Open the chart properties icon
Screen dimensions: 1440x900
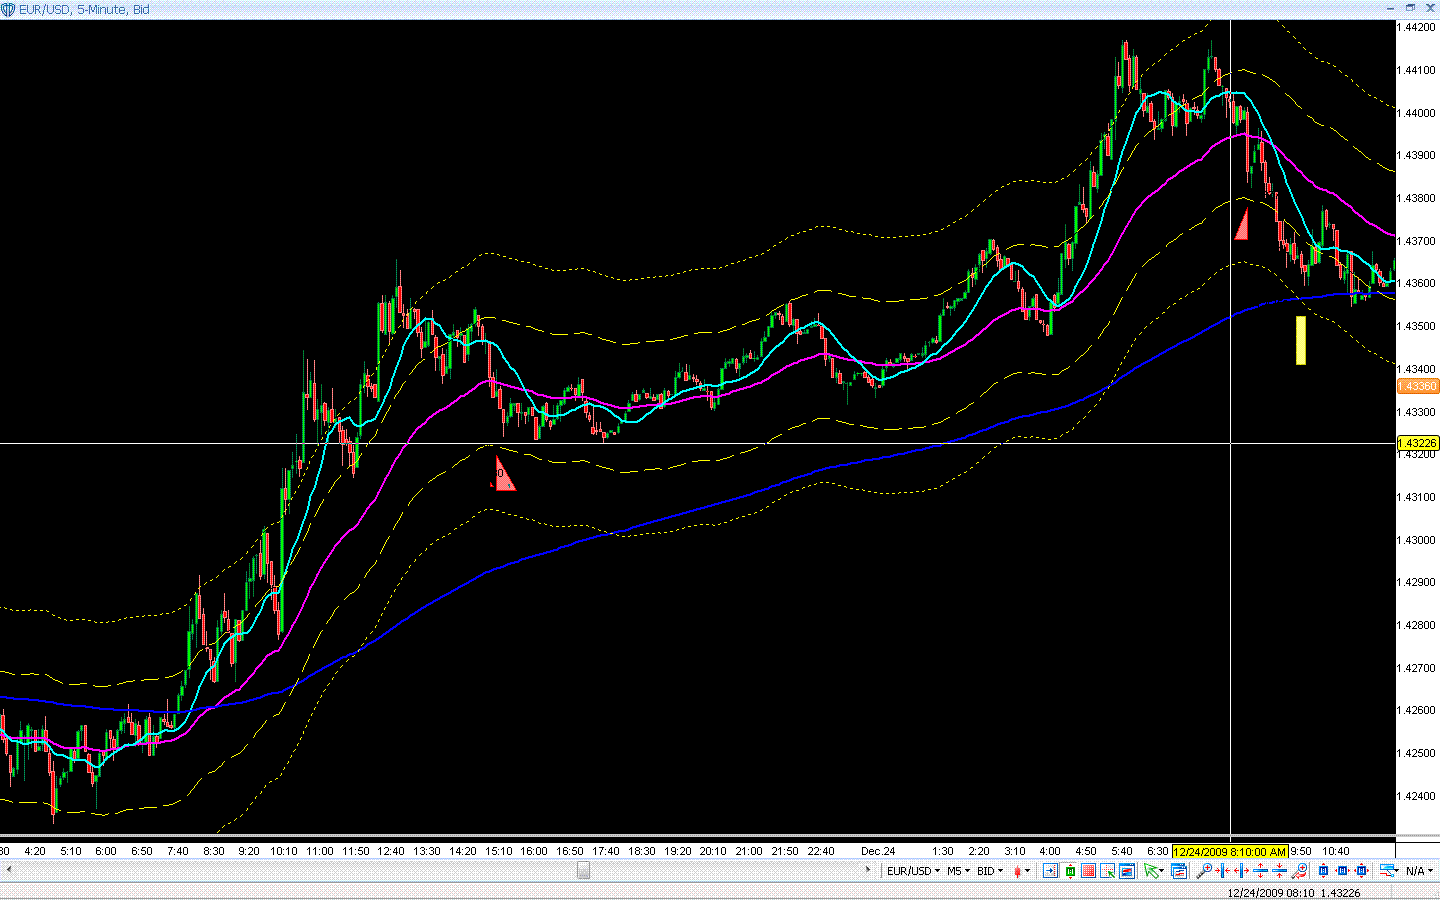1180,871
